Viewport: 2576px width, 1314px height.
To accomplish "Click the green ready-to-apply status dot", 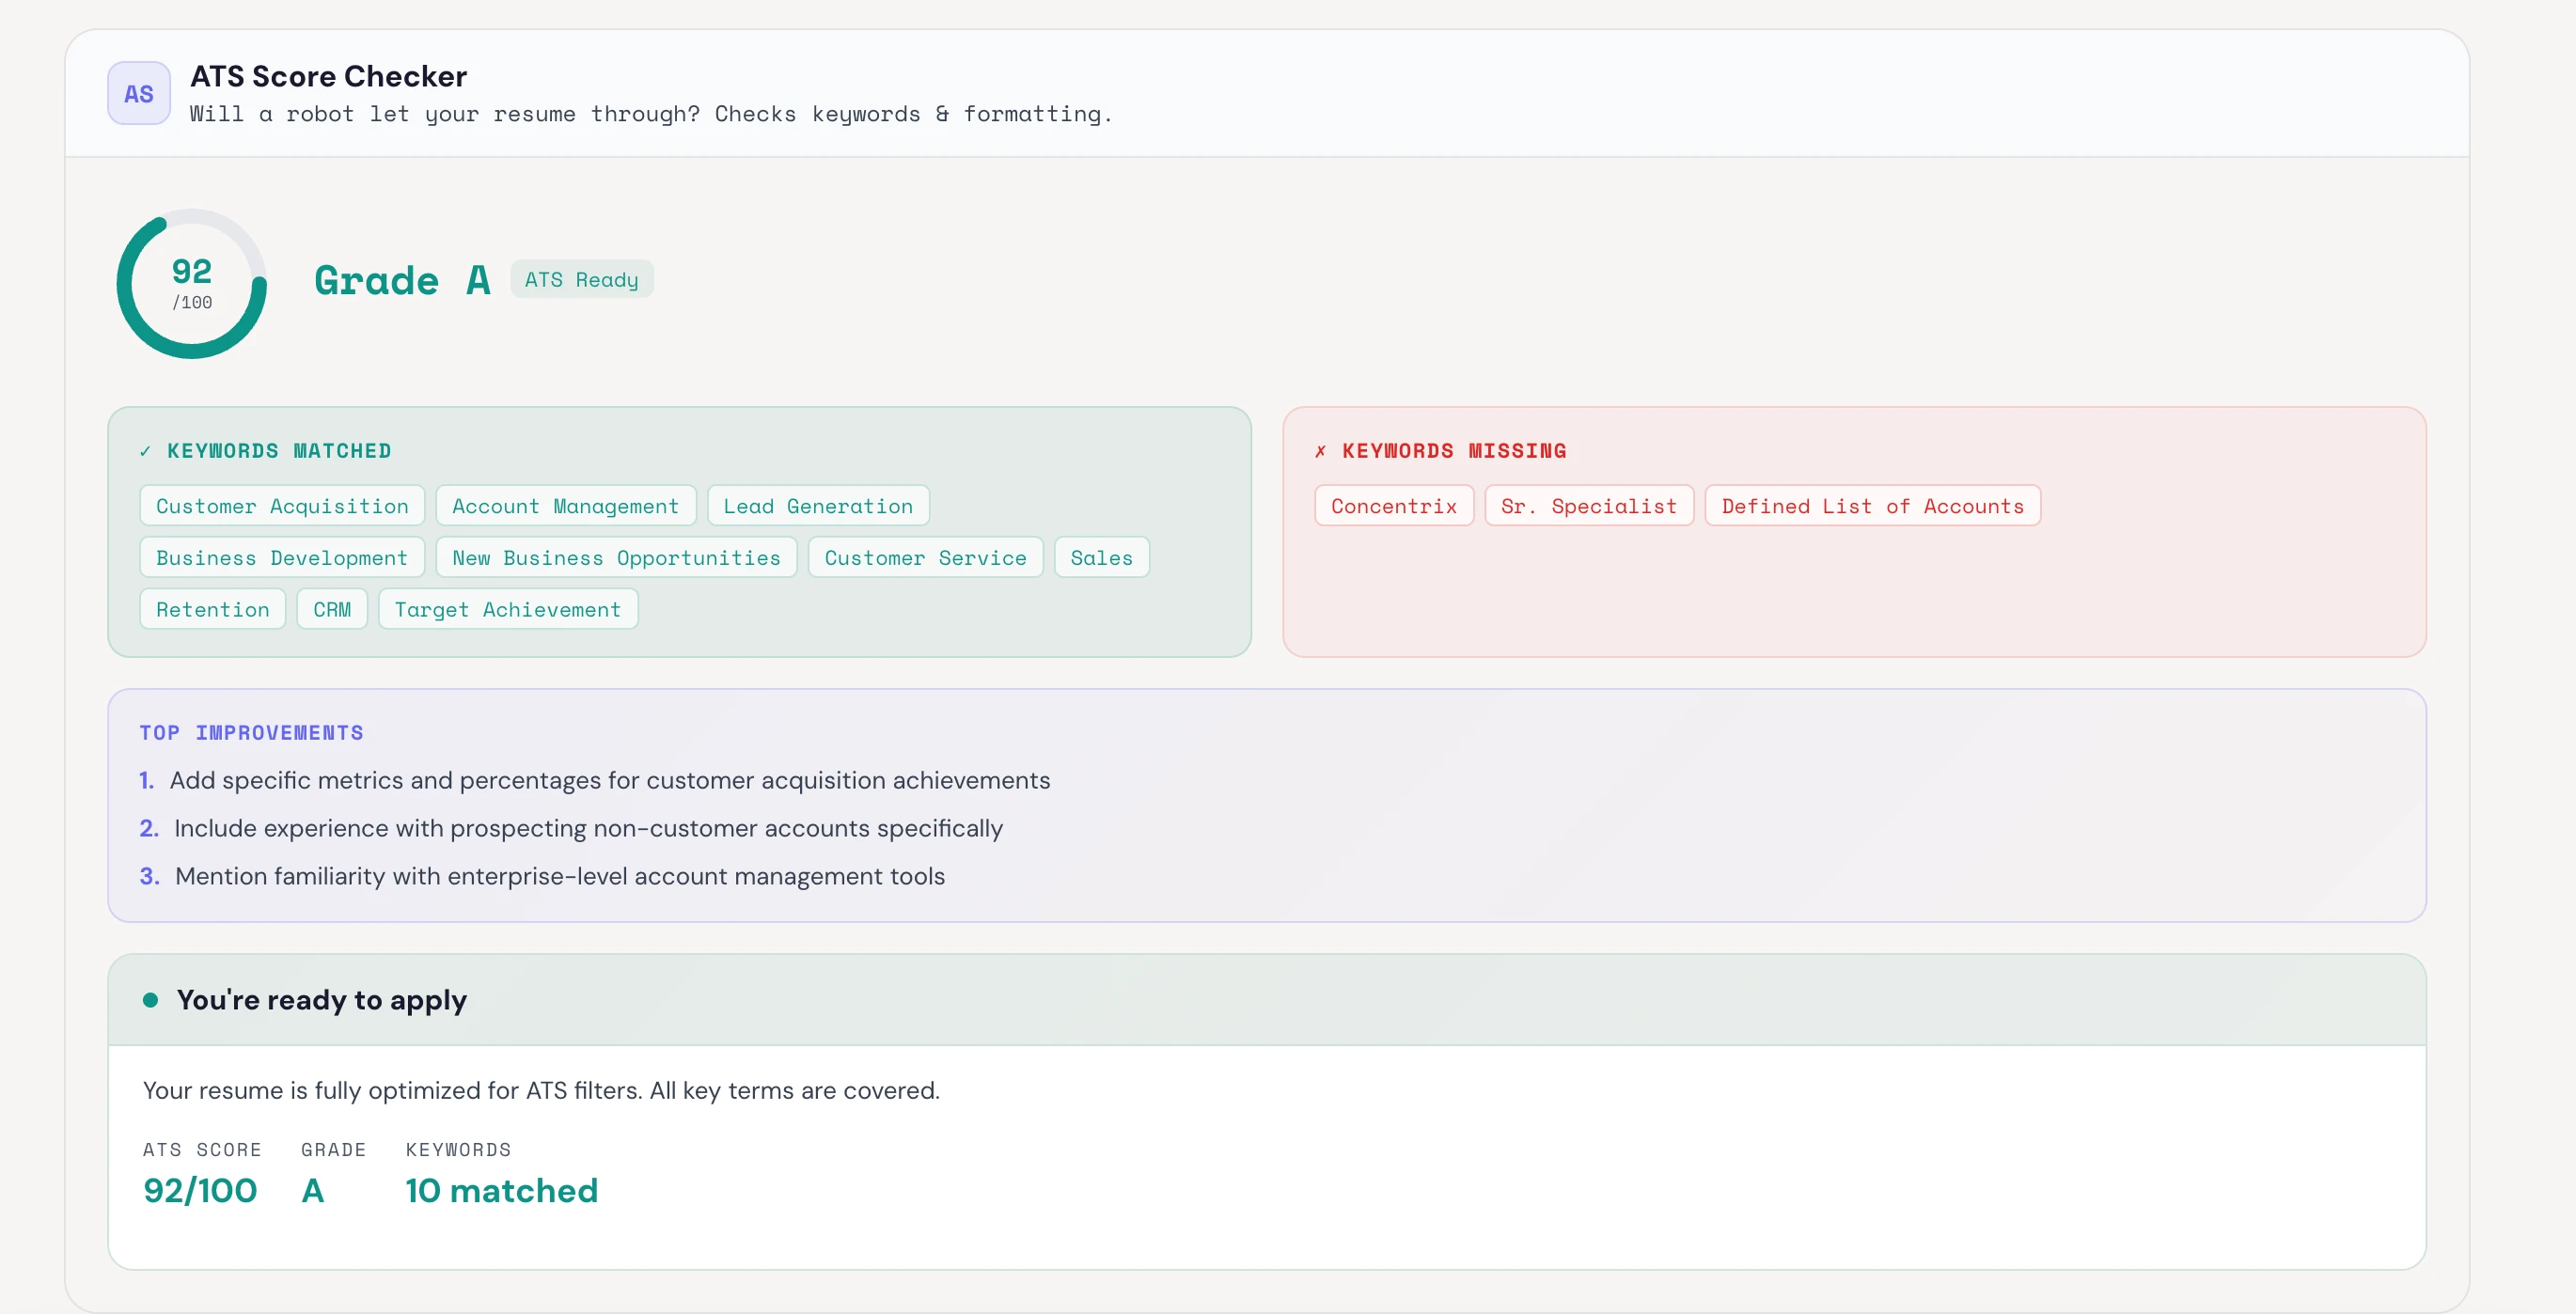I will (150, 1000).
